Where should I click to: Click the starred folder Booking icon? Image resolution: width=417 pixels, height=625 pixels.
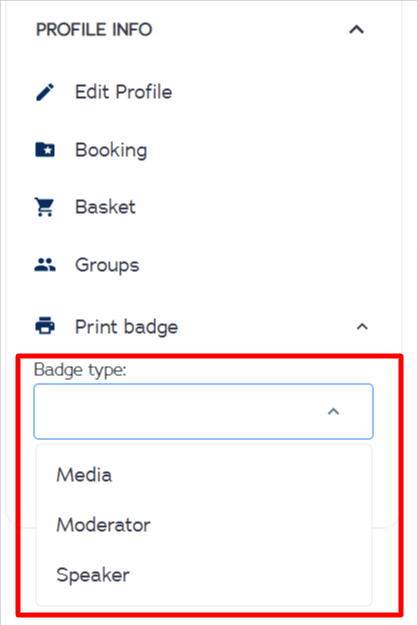tap(45, 150)
